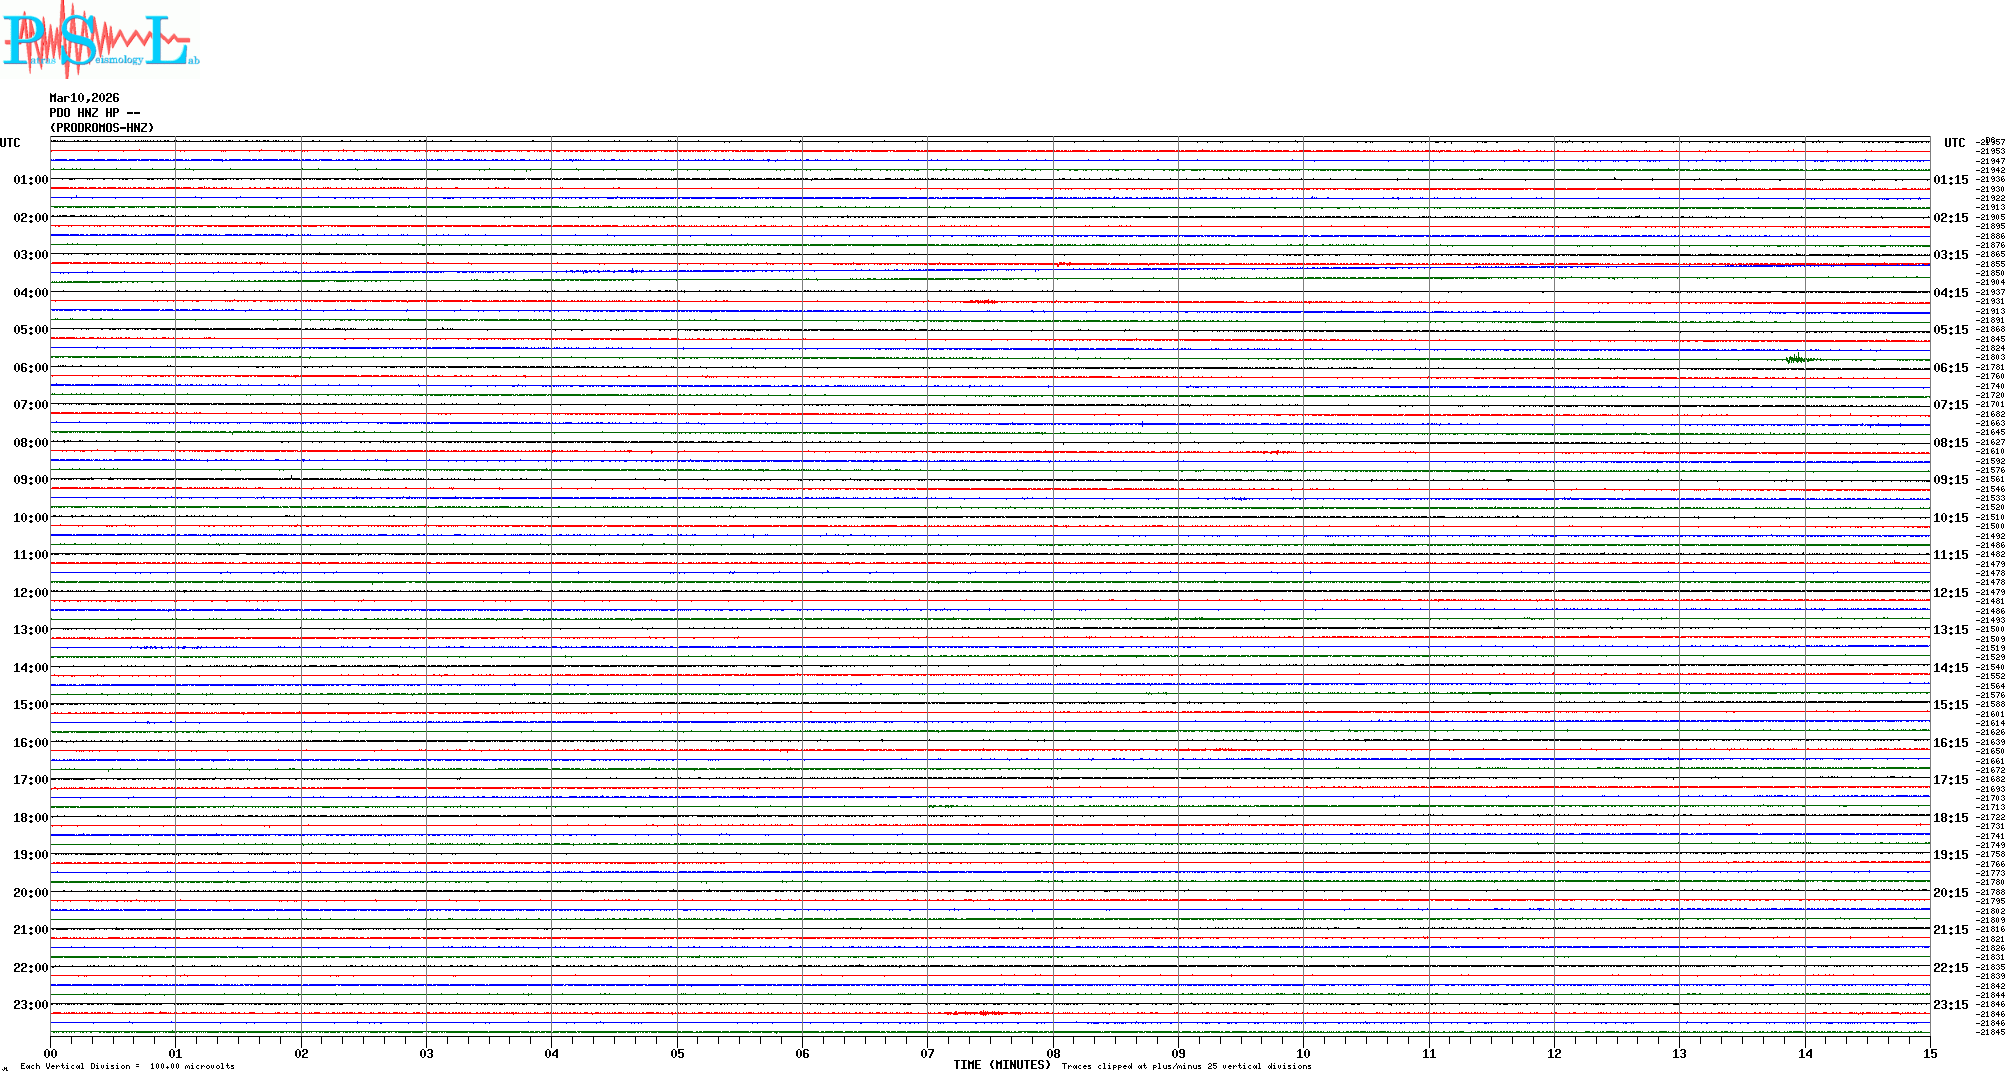Click the left UTC axis label
This screenshot has width=2010, height=1080.
tap(10, 143)
